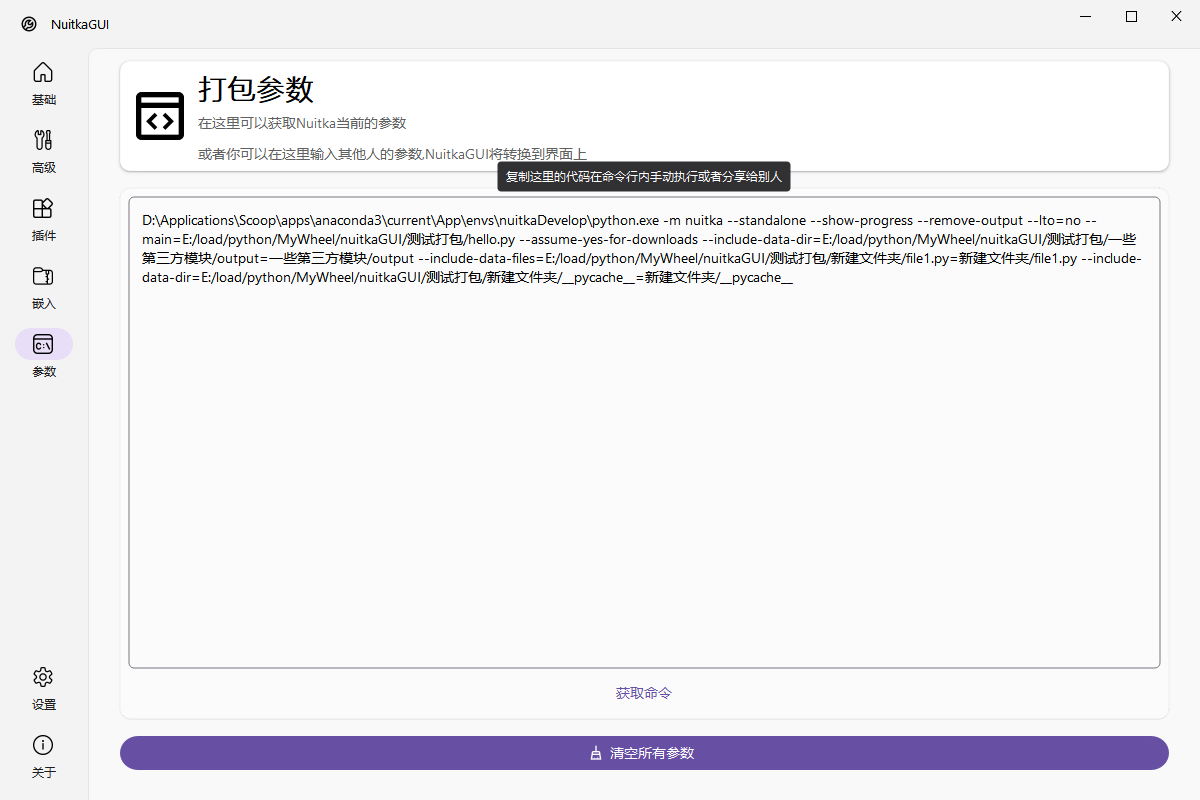Click NuitkaGUI title bar text
Viewport: 1200px width, 800px height.
pos(80,24)
